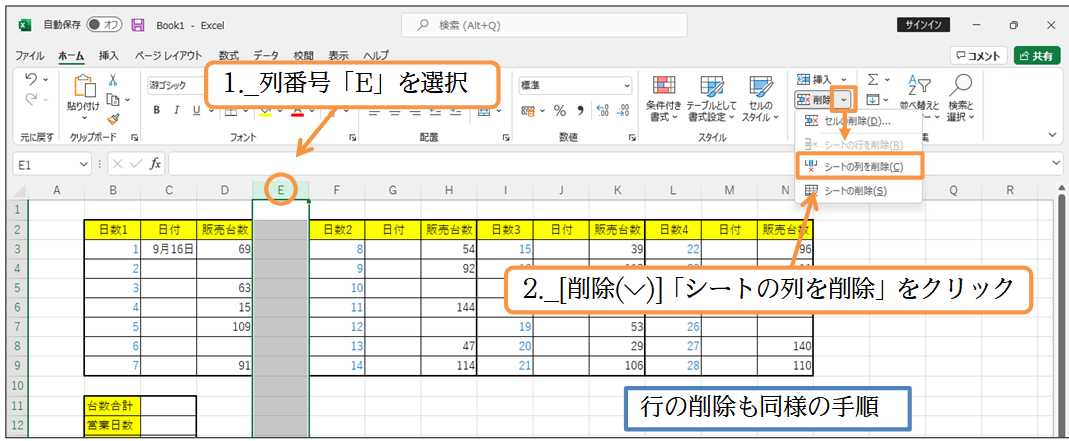
Task: Click the Sign in (サインイン) button
Action: [x=923, y=25]
